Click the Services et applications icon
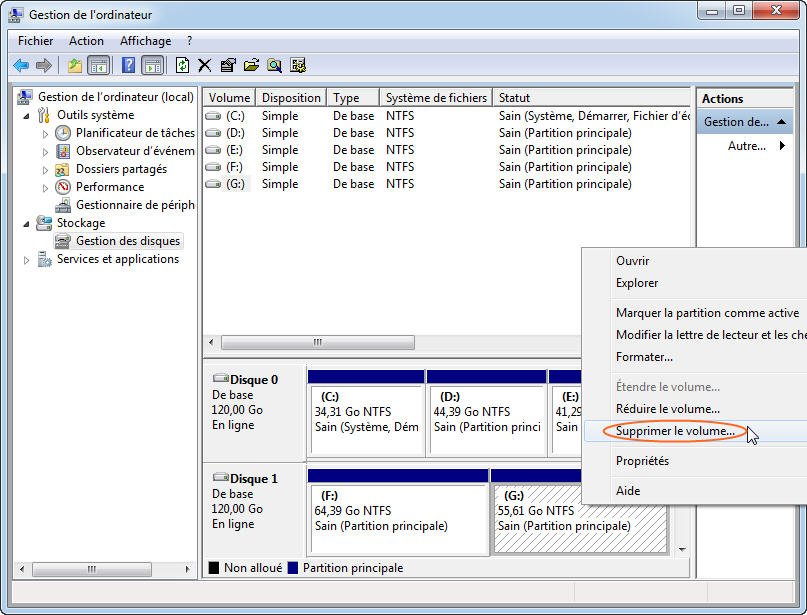This screenshot has height=615, width=807. pyautogui.click(x=44, y=259)
